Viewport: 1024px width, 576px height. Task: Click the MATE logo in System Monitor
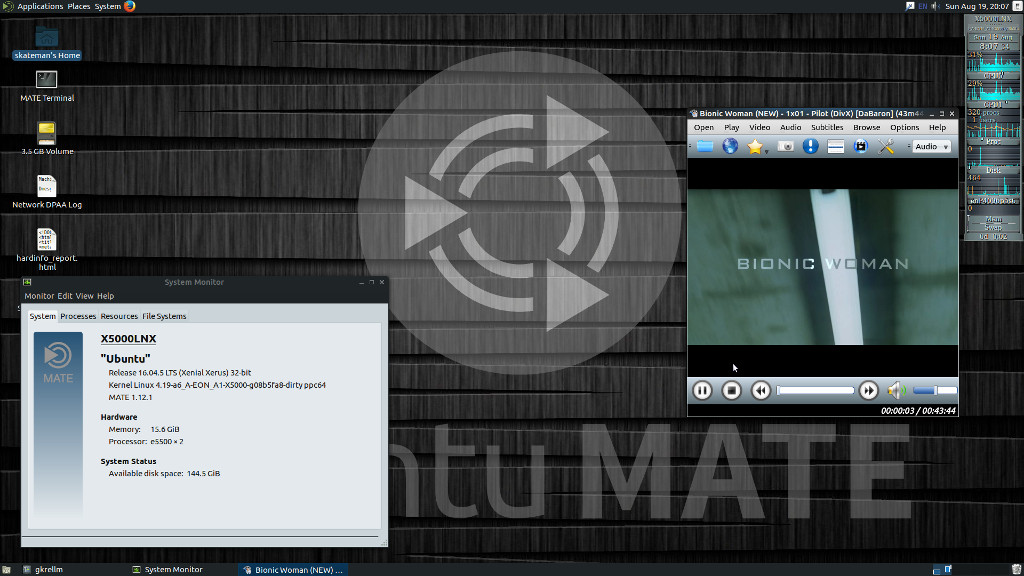click(58, 363)
